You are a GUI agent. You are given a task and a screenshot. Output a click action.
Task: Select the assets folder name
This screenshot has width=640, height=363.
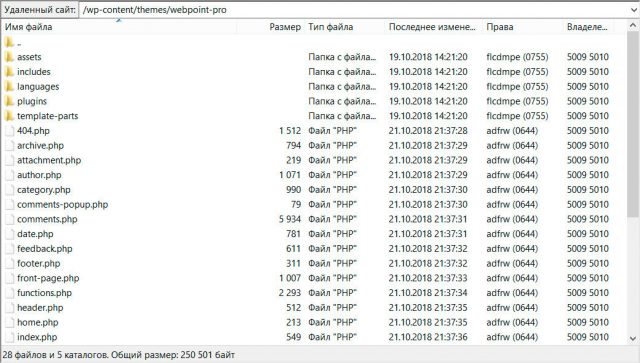(x=29, y=57)
